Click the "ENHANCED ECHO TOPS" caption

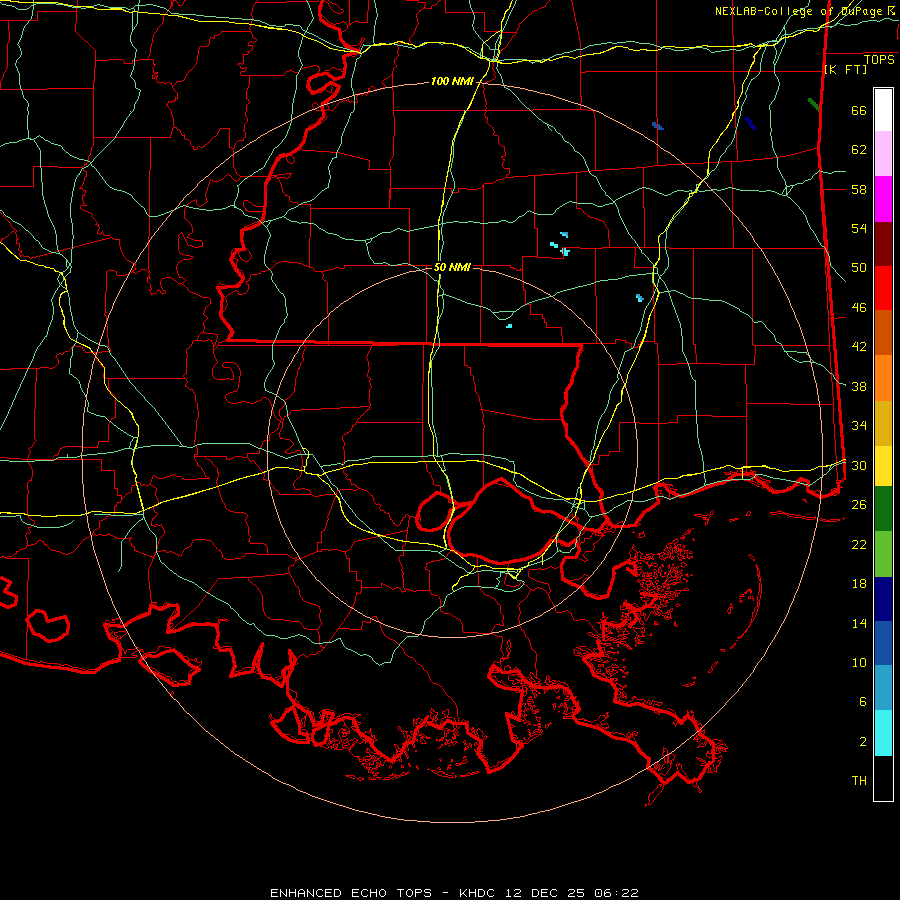pos(351,893)
